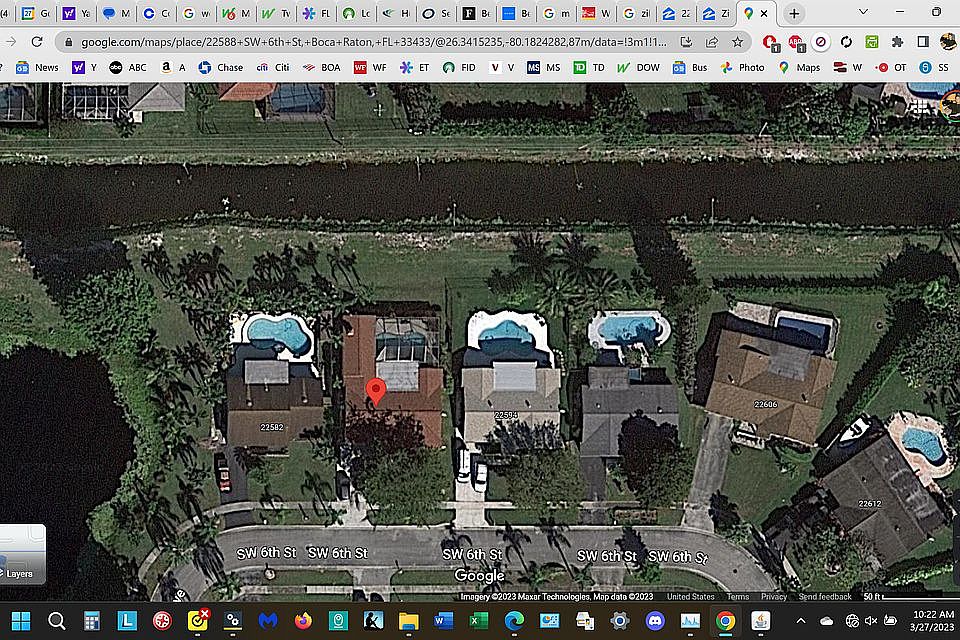960x640 pixels.
Task: Bookmark this page with the star icon
Action: tap(737, 42)
